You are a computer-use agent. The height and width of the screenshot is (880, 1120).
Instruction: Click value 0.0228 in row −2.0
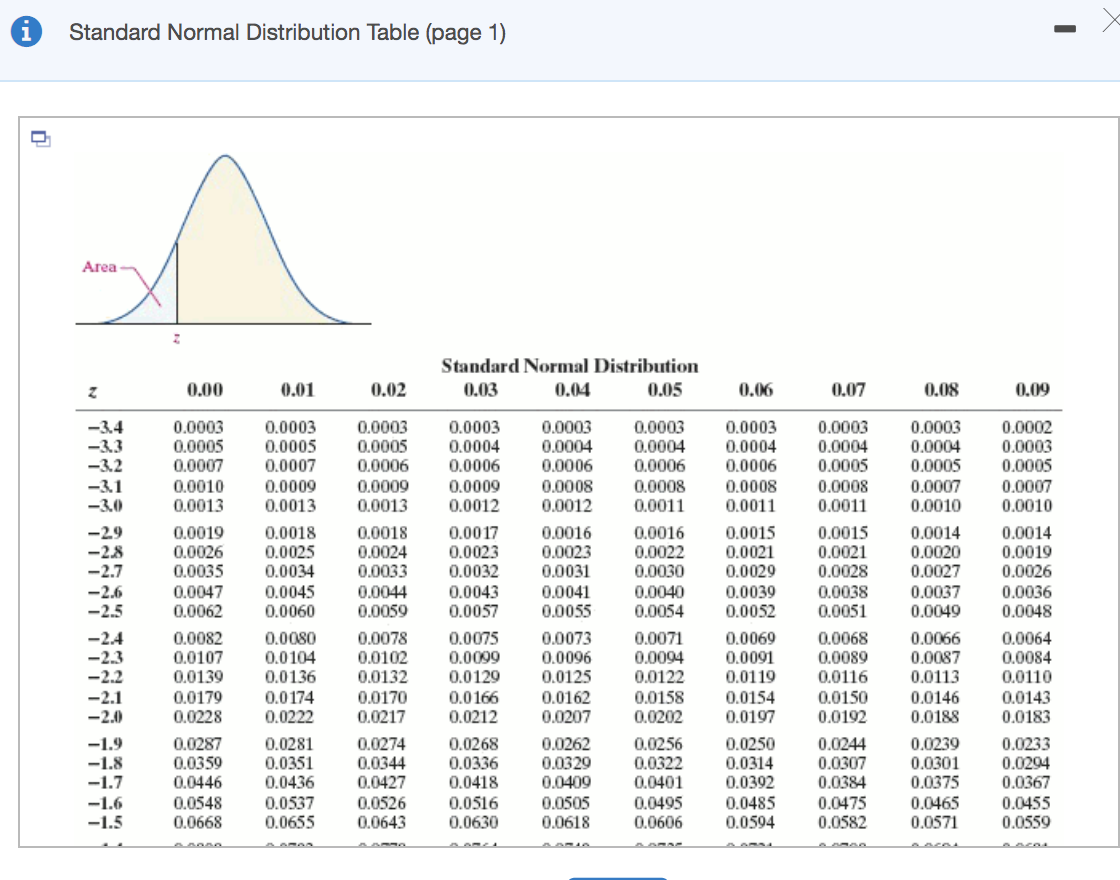(198, 716)
